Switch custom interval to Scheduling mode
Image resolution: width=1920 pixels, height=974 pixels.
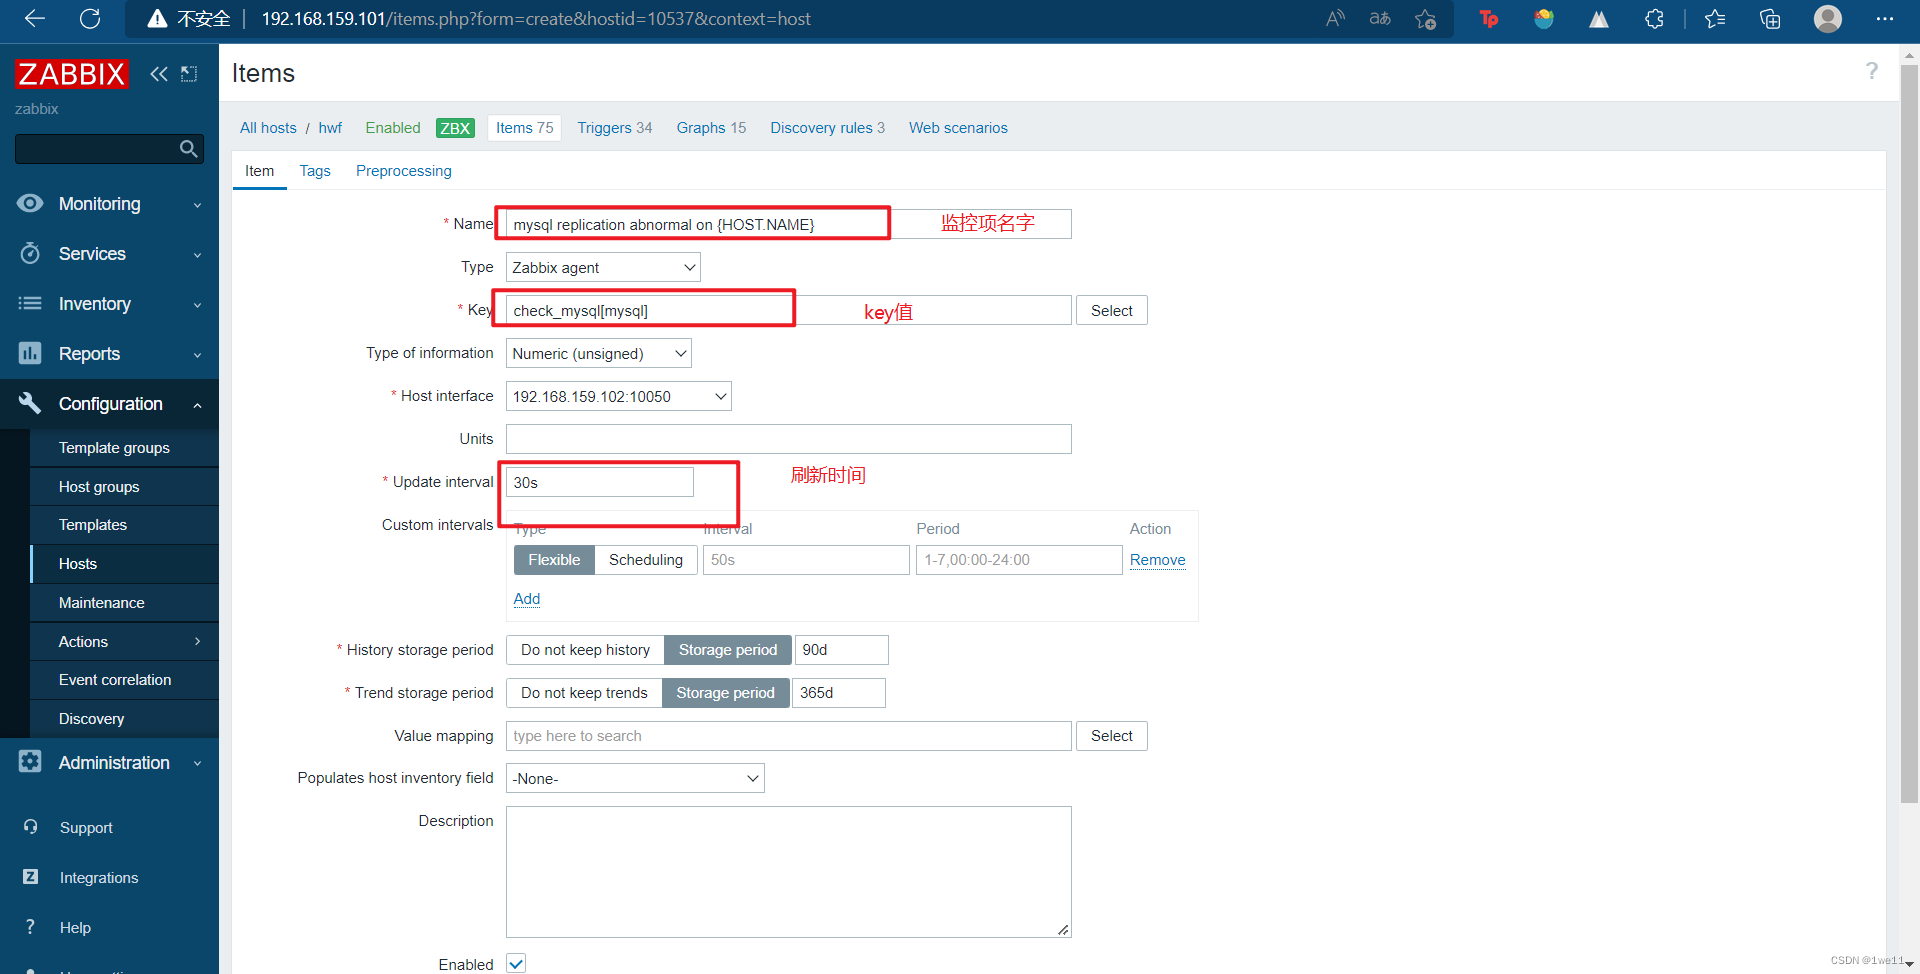[645, 559]
